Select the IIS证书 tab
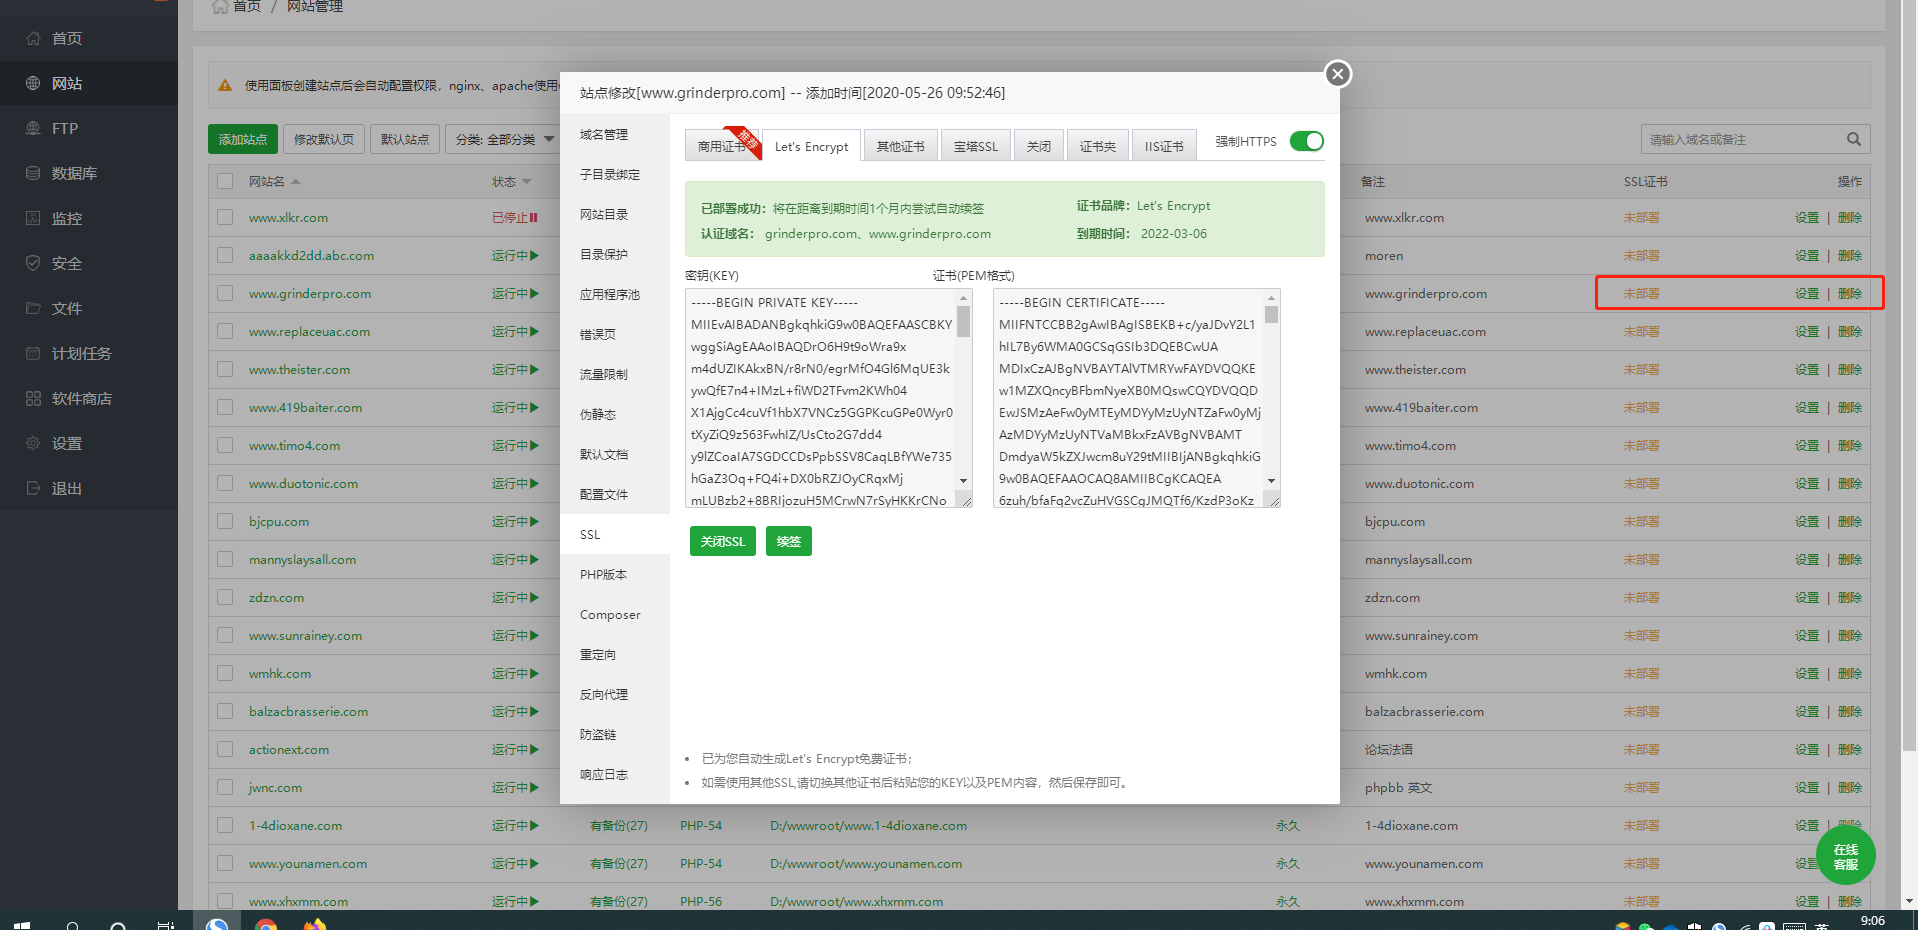The image size is (1918, 930). (1164, 146)
